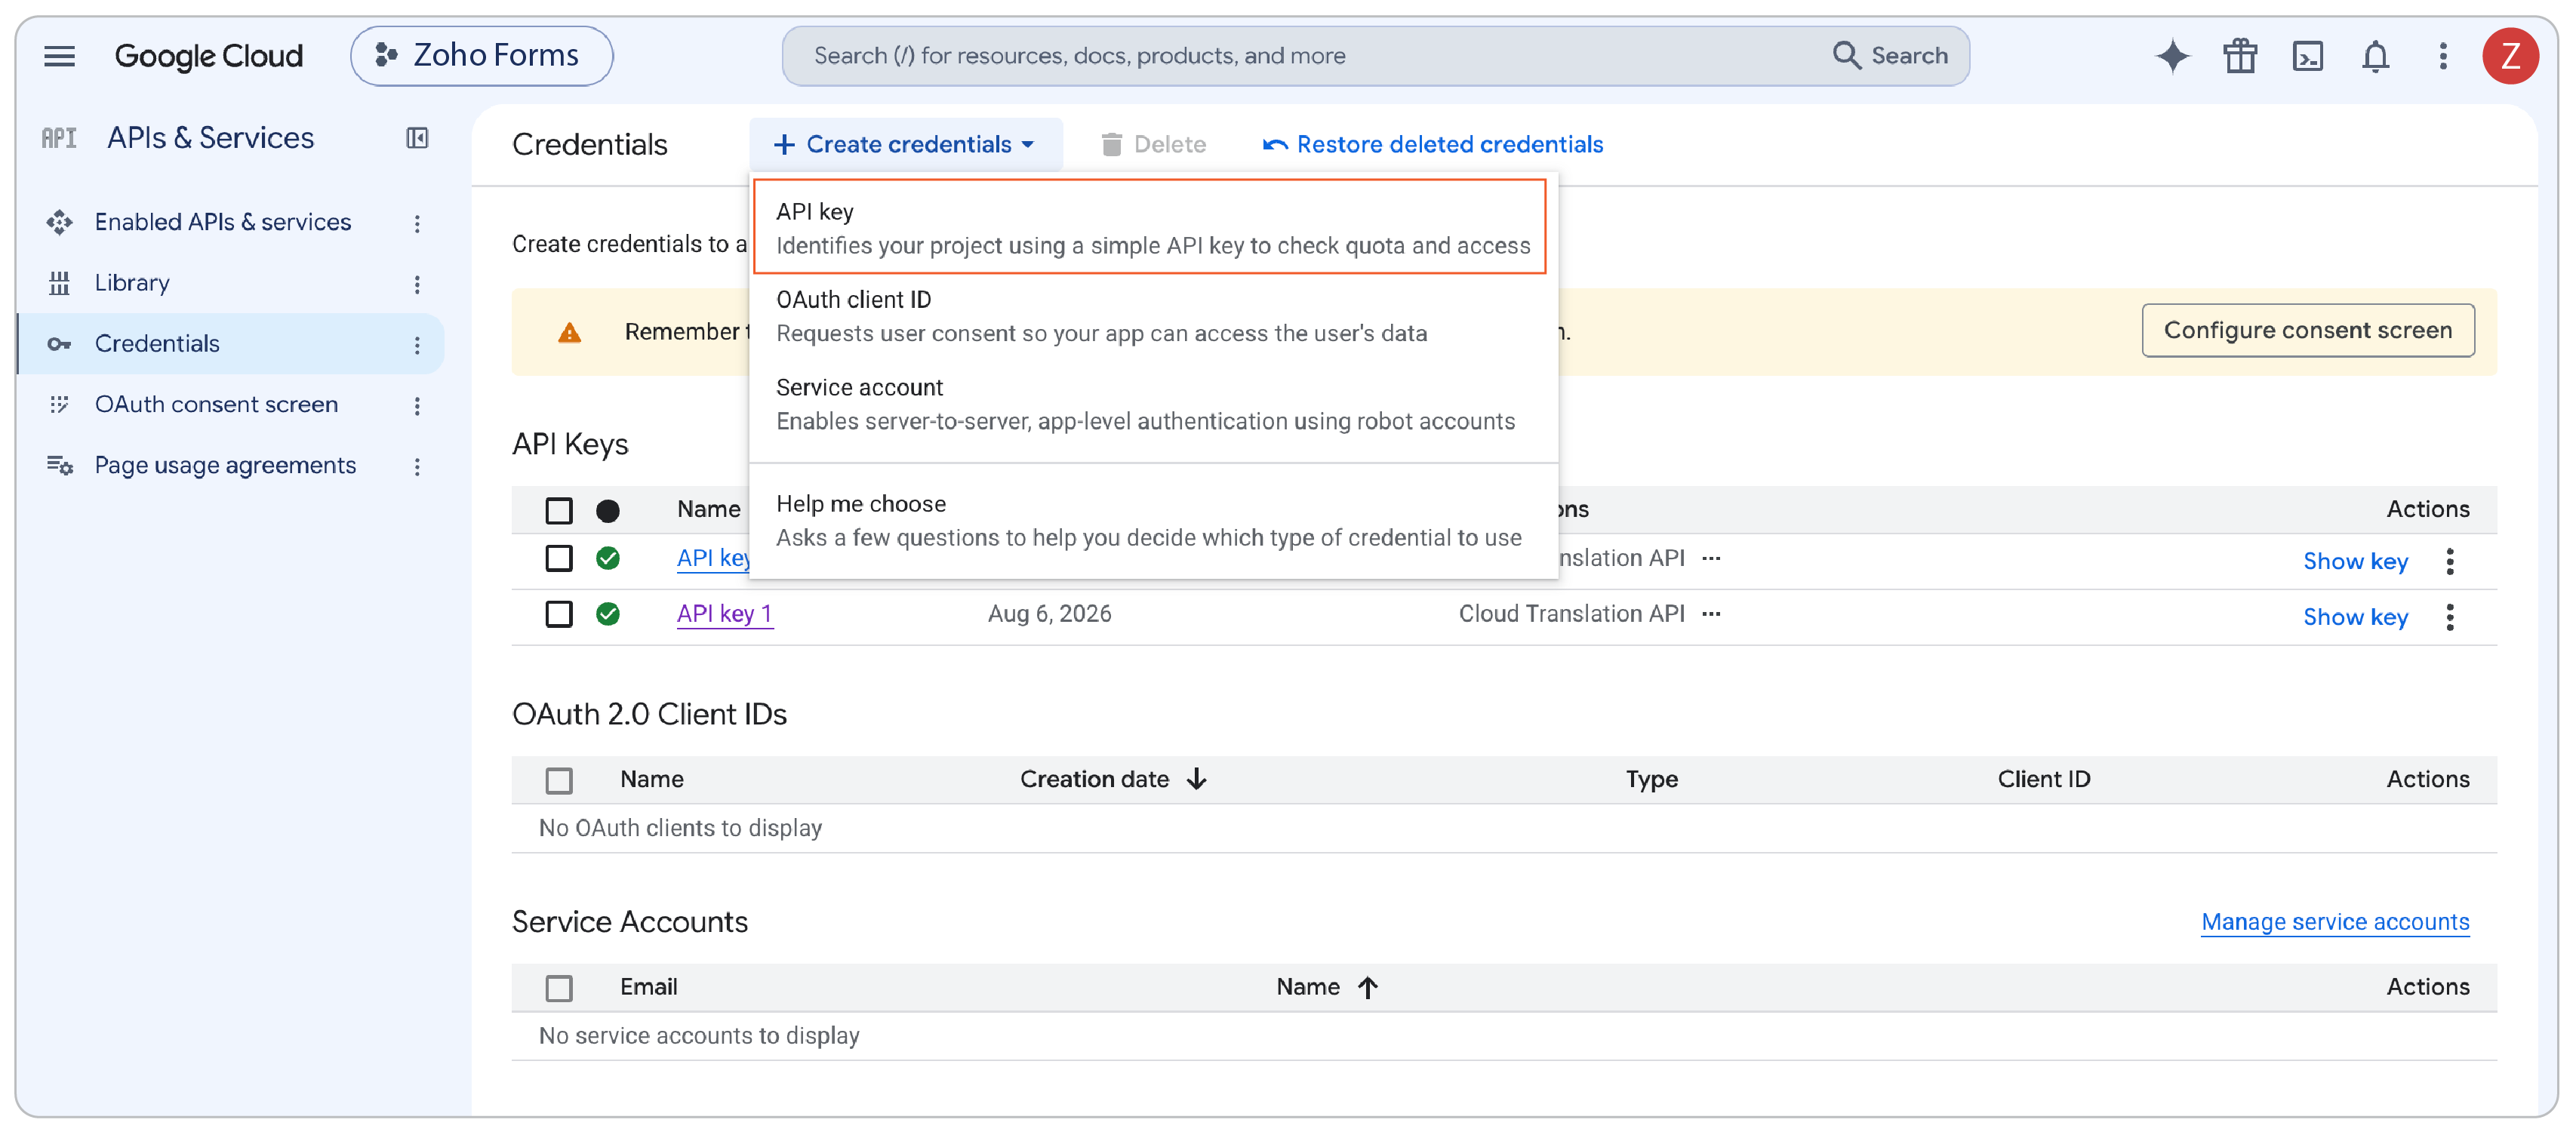Open the free trial gift icon

(x=2240, y=56)
